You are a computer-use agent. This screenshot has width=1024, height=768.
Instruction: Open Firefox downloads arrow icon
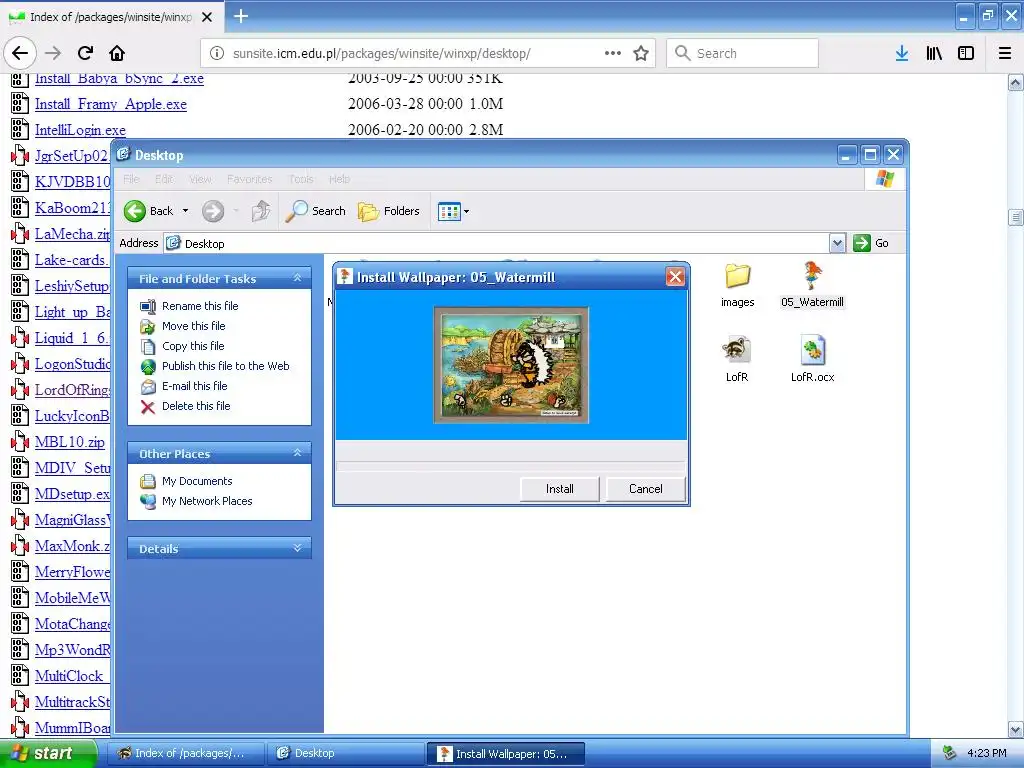point(902,53)
